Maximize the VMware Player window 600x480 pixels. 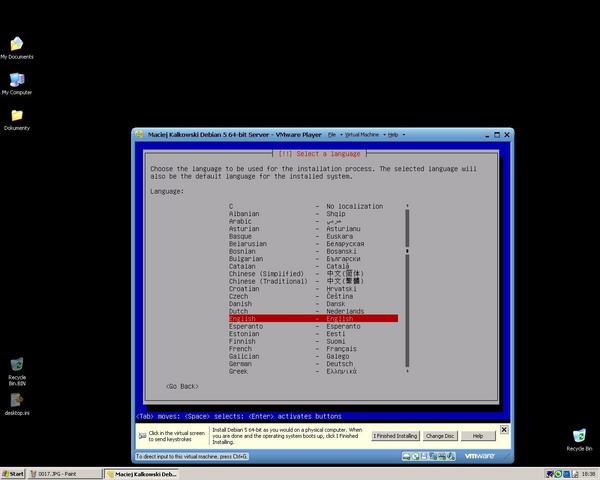(x=497, y=135)
